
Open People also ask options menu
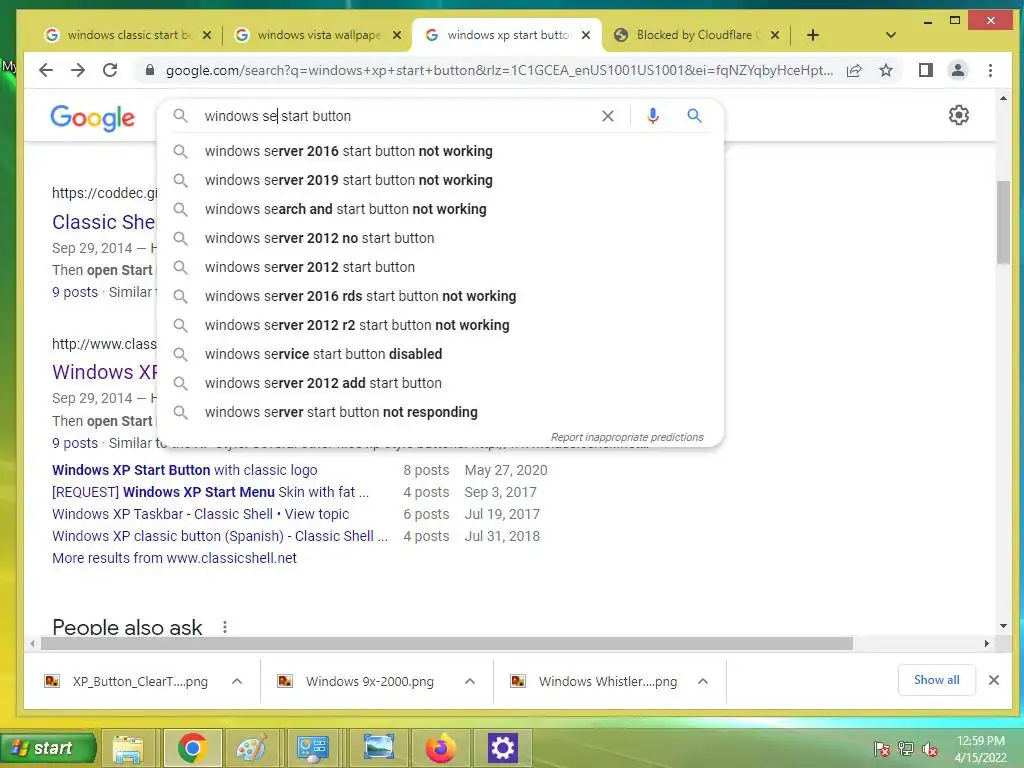pyautogui.click(x=225, y=627)
